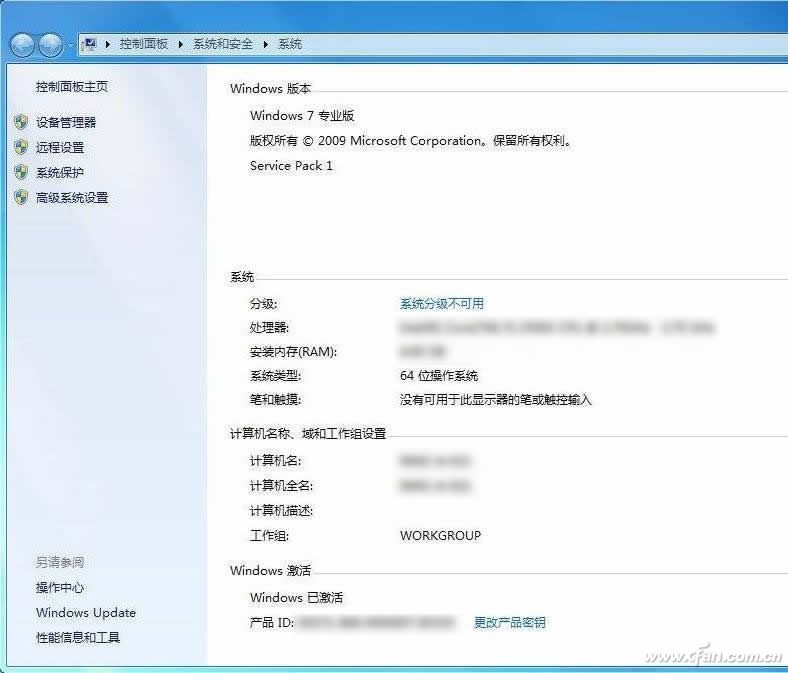This screenshot has height=673, width=788.
Task: Click the computer icon in the address bar
Action: pos(89,44)
